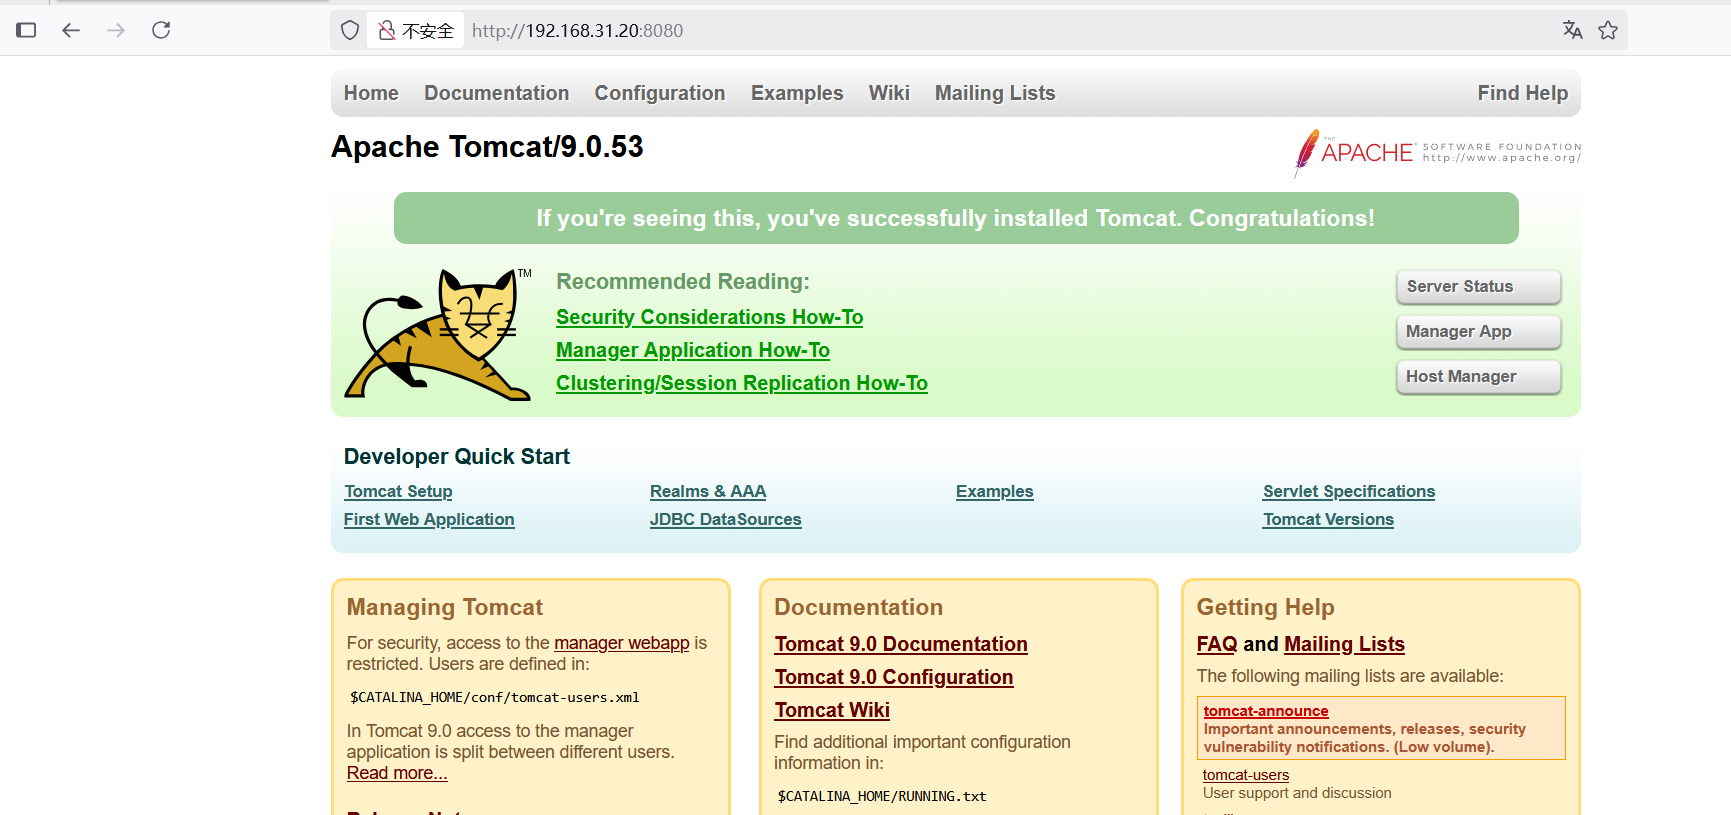The image size is (1731, 815).
Task: Click the browser forward arrow
Action: (116, 30)
